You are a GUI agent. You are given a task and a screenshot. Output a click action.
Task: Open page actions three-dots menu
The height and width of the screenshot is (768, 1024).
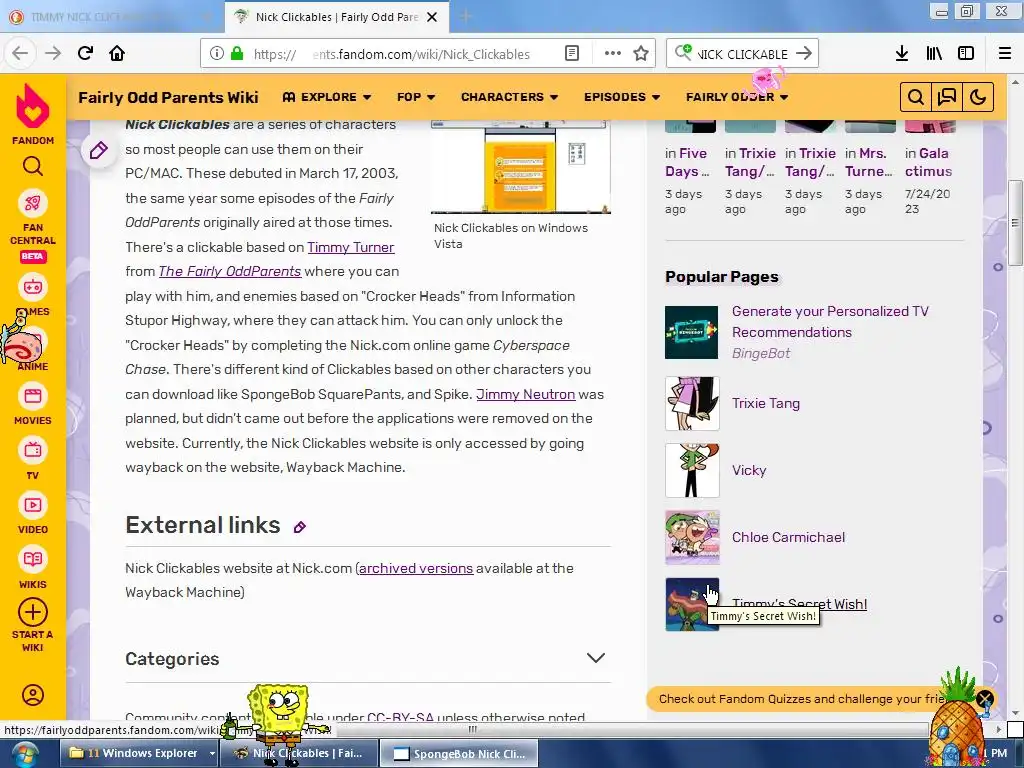[x=613, y=54]
